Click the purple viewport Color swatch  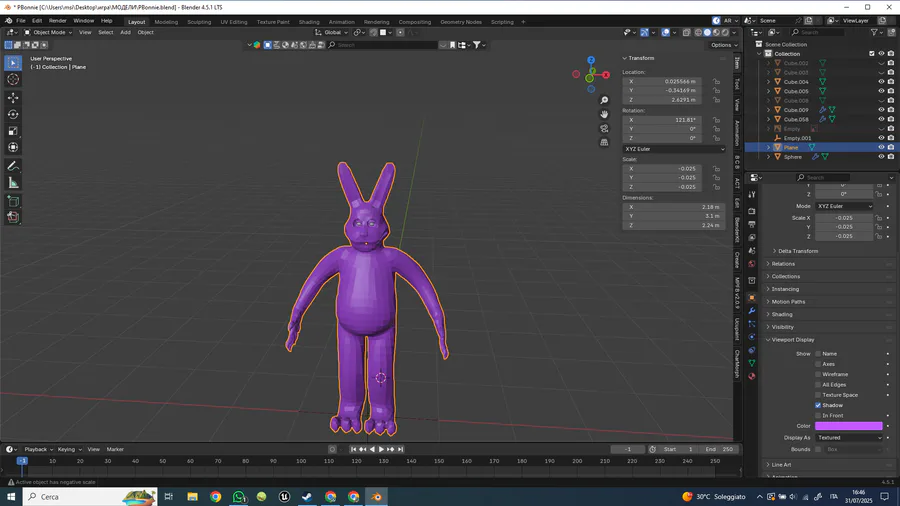pos(848,426)
